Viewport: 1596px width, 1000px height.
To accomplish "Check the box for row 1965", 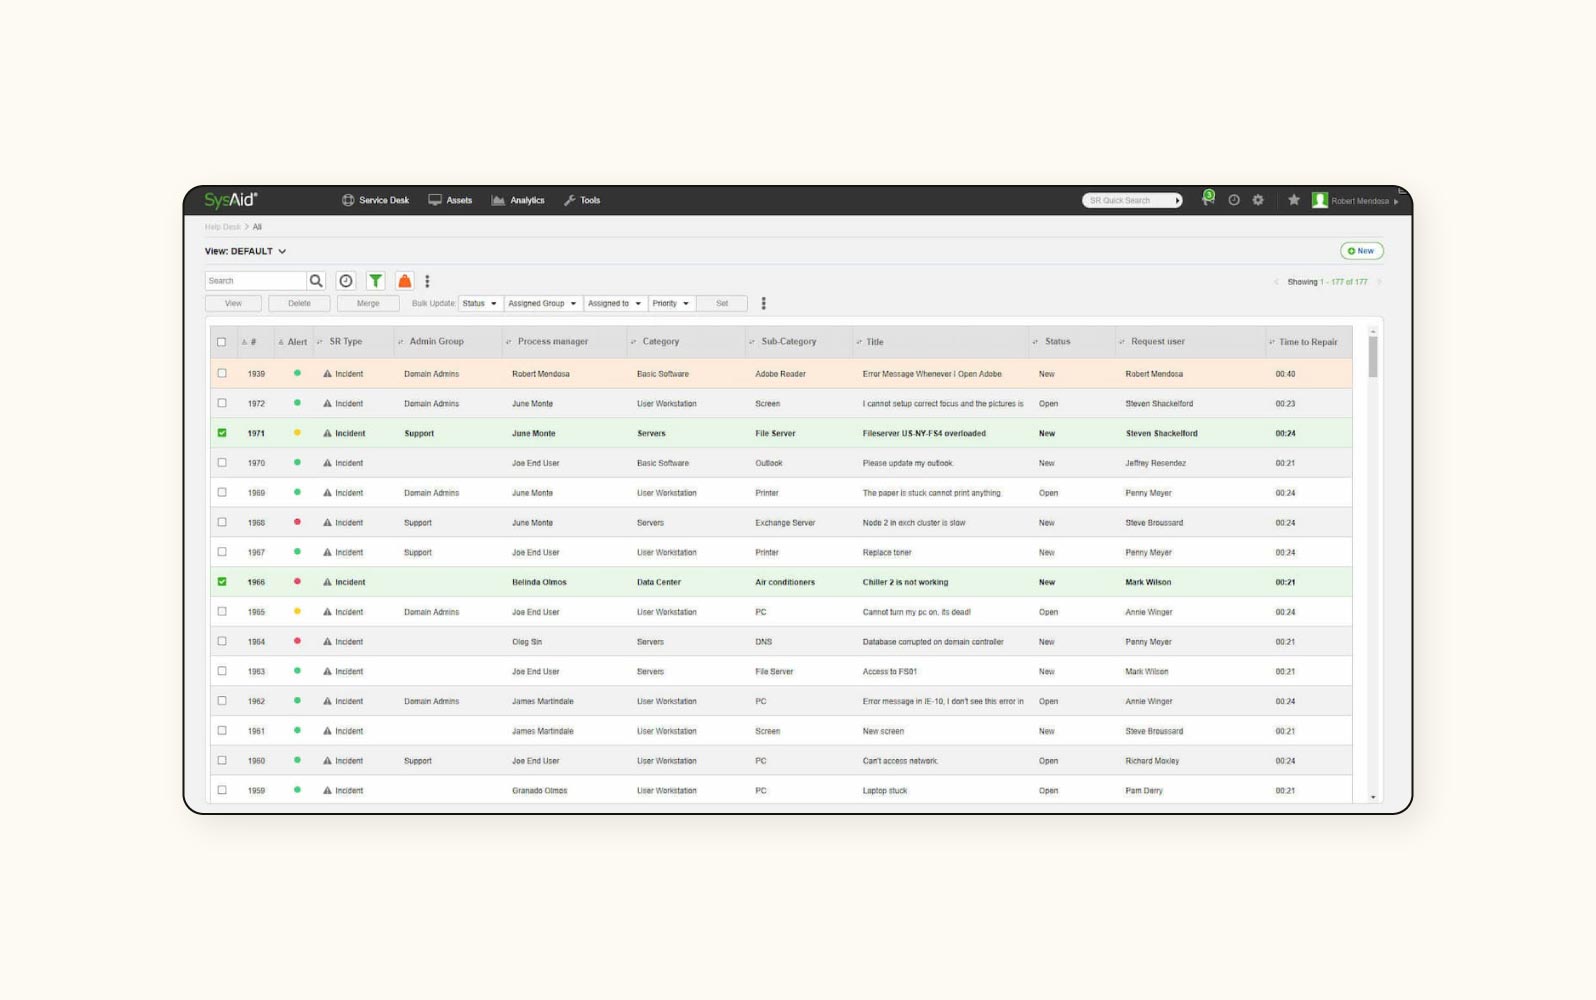I will [222, 611].
